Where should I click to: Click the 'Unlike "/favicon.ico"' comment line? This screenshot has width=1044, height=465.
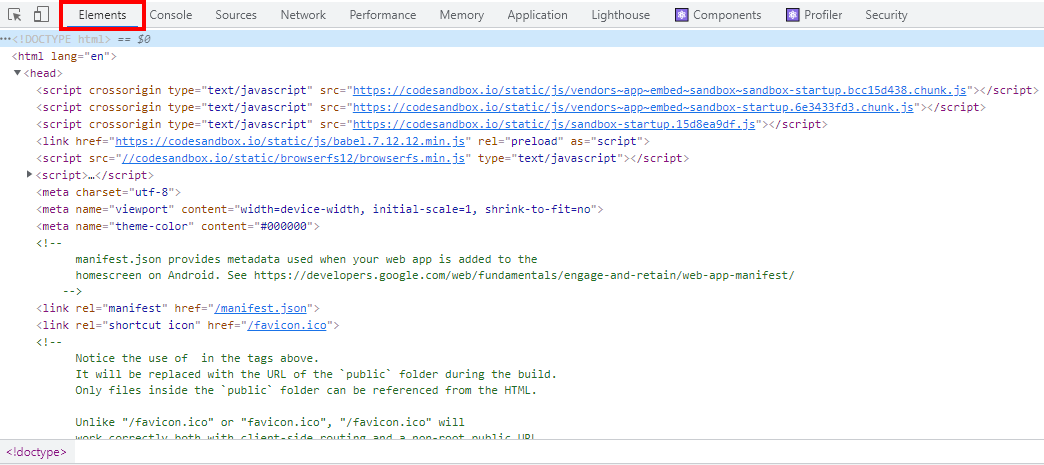pyautogui.click(x=270, y=422)
